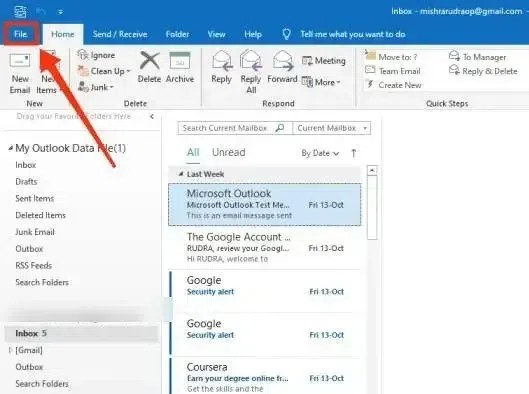Select the Reply & Delete quick step
Viewport: 529px width, 394px height.
tap(483, 71)
